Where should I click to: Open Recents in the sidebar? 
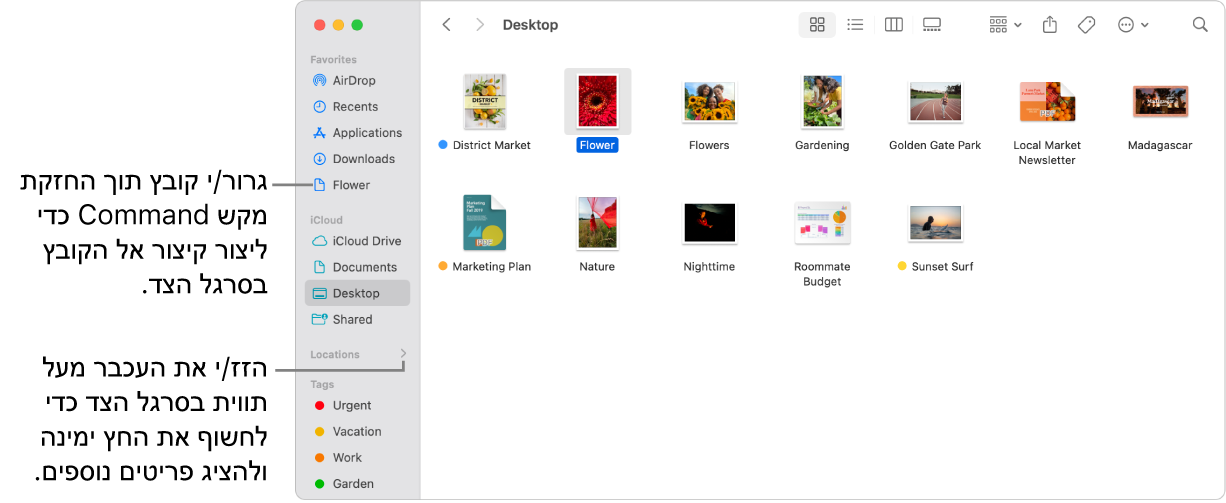(x=357, y=106)
